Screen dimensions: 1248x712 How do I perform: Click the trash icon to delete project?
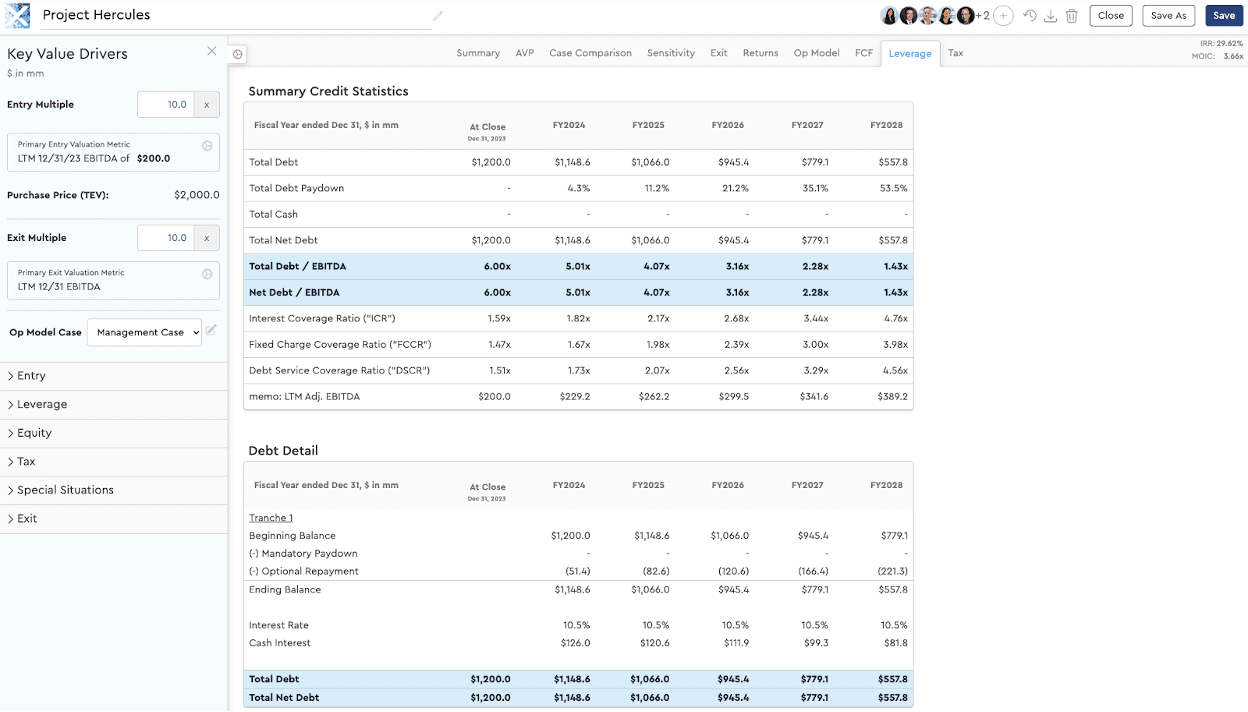(1072, 15)
